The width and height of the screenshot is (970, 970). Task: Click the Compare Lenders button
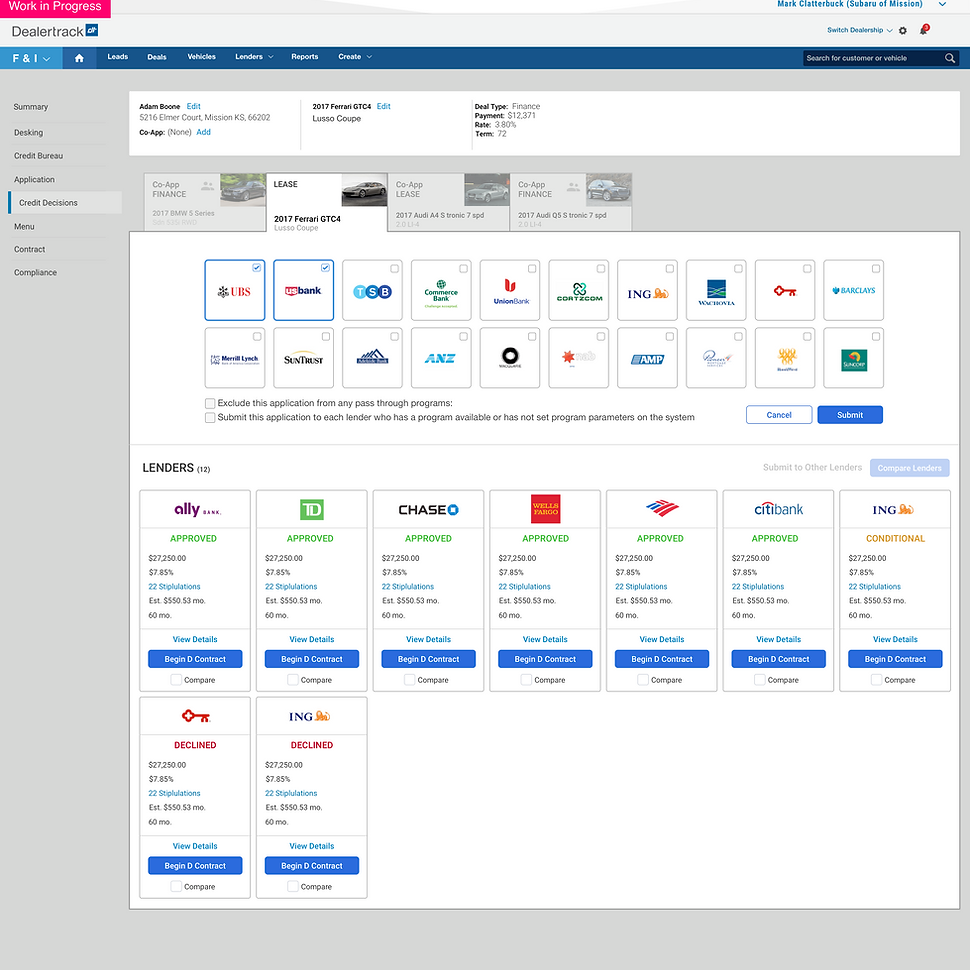(x=909, y=468)
